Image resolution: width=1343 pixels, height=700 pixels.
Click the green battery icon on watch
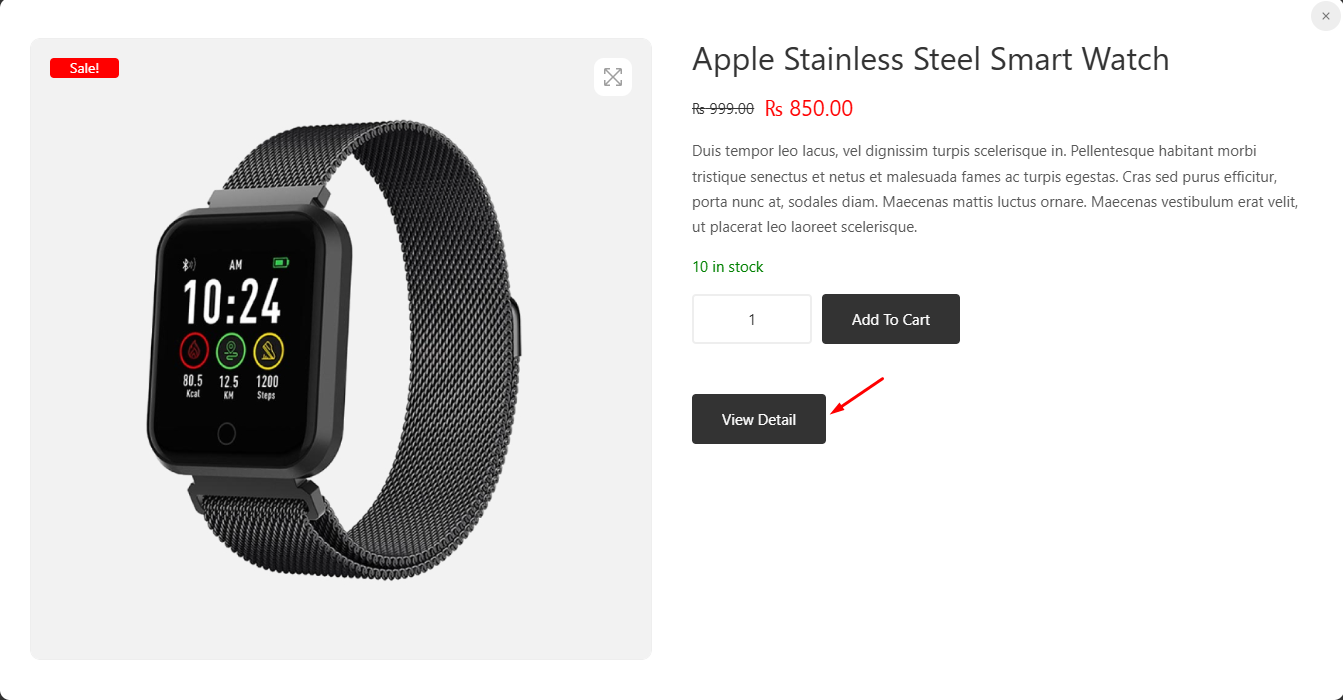click(281, 263)
